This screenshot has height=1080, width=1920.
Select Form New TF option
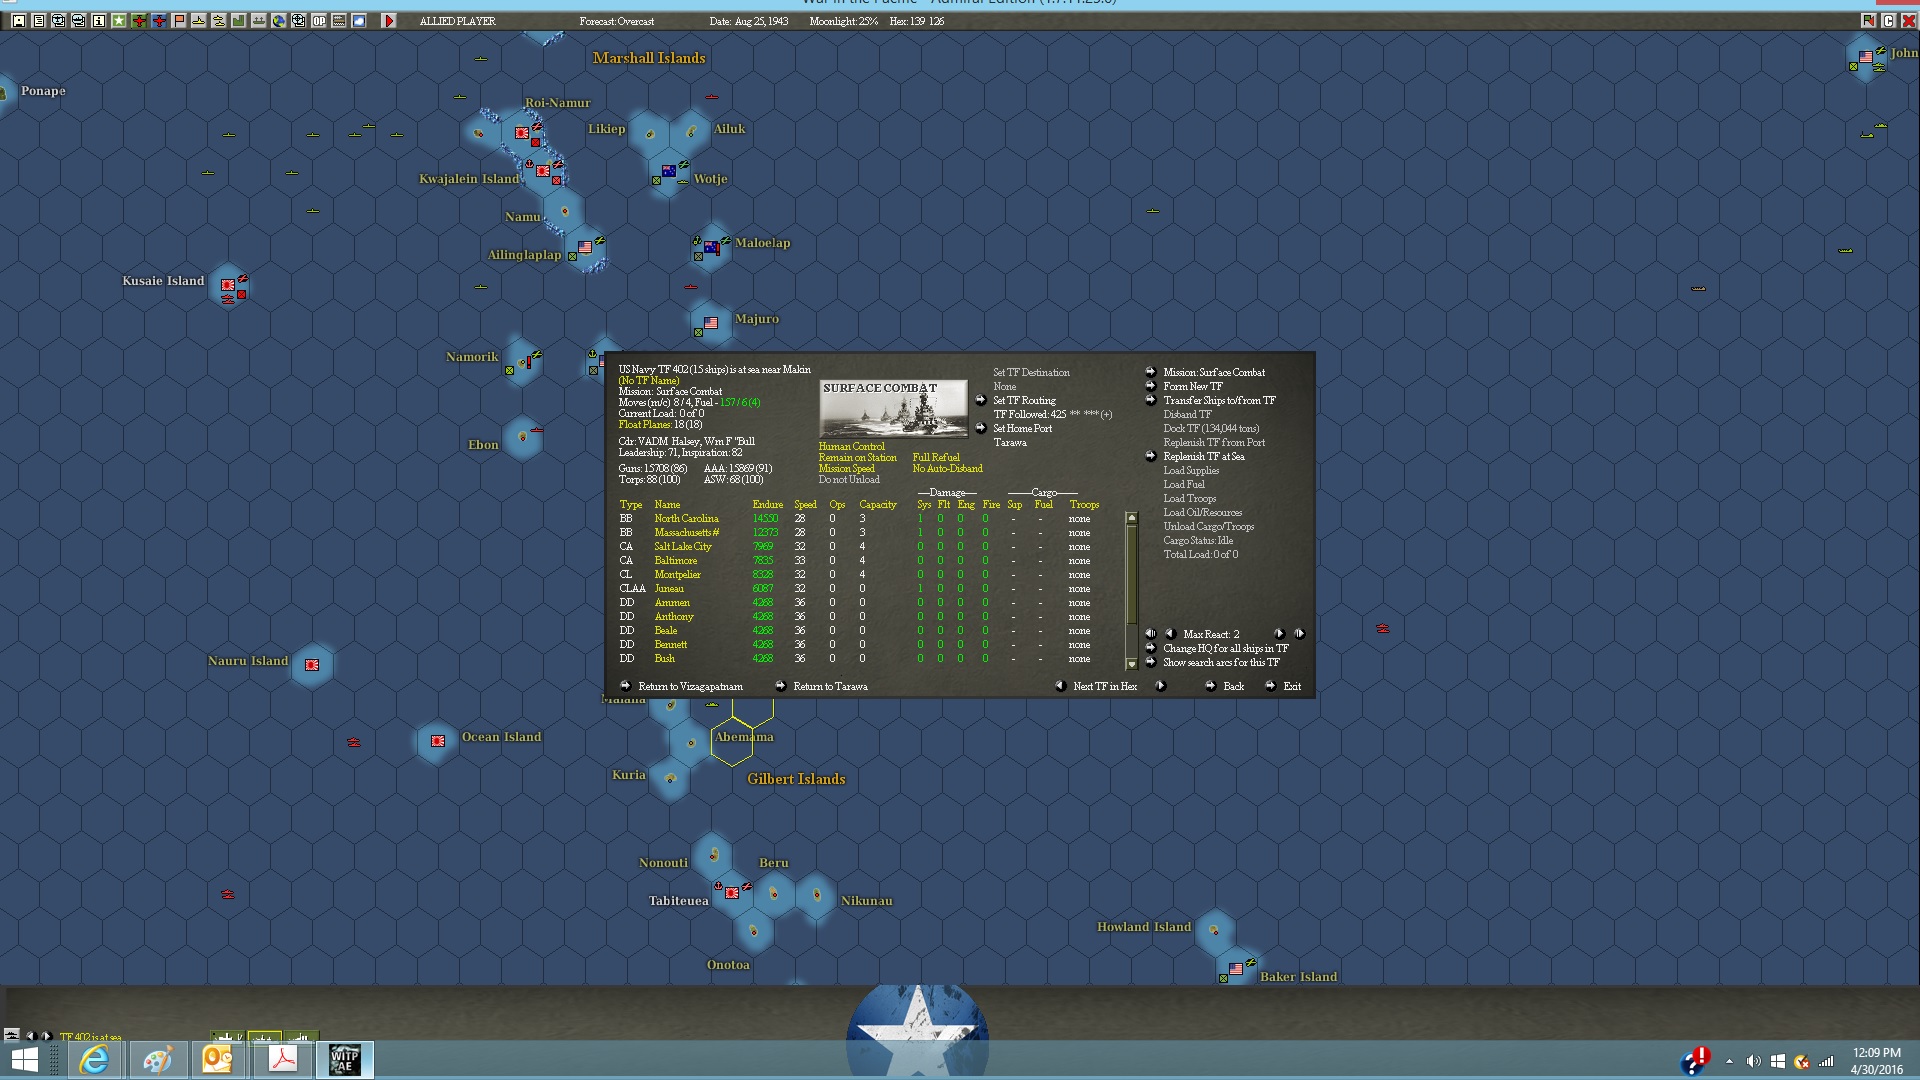coord(1192,387)
